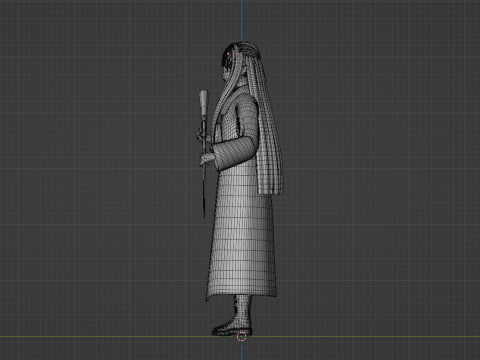The height and width of the screenshot is (360, 480).
Task: Click the long hair draping behind the character
Action: point(268,133)
